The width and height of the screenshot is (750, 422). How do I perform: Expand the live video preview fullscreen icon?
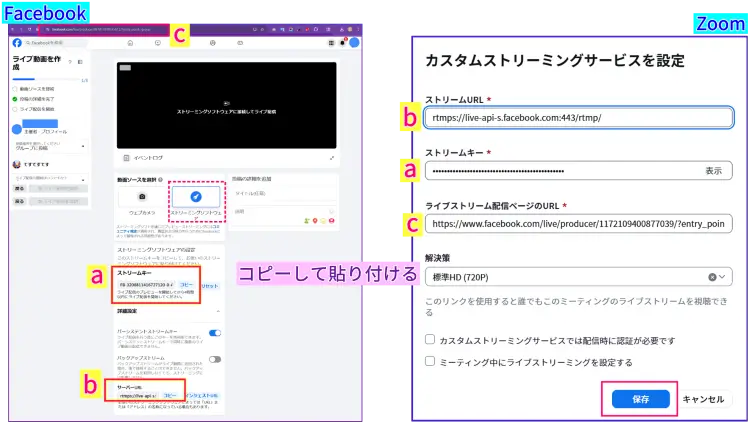(x=332, y=158)
